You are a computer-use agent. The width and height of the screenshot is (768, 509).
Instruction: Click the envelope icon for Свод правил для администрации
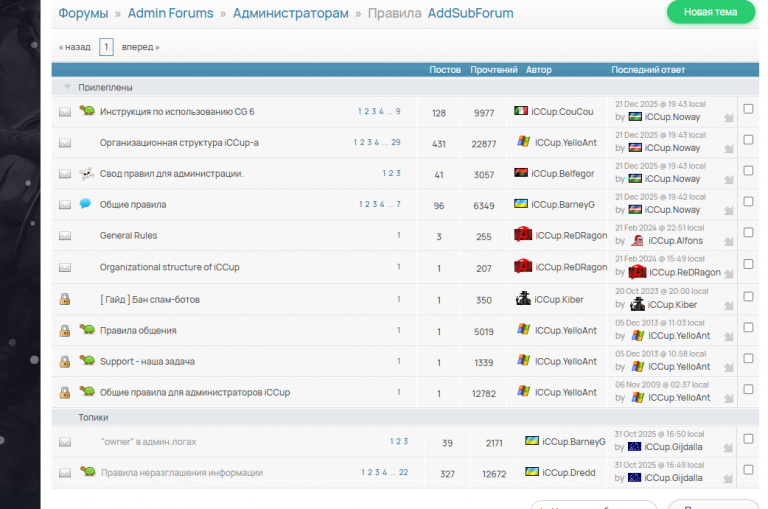point(65,174)
